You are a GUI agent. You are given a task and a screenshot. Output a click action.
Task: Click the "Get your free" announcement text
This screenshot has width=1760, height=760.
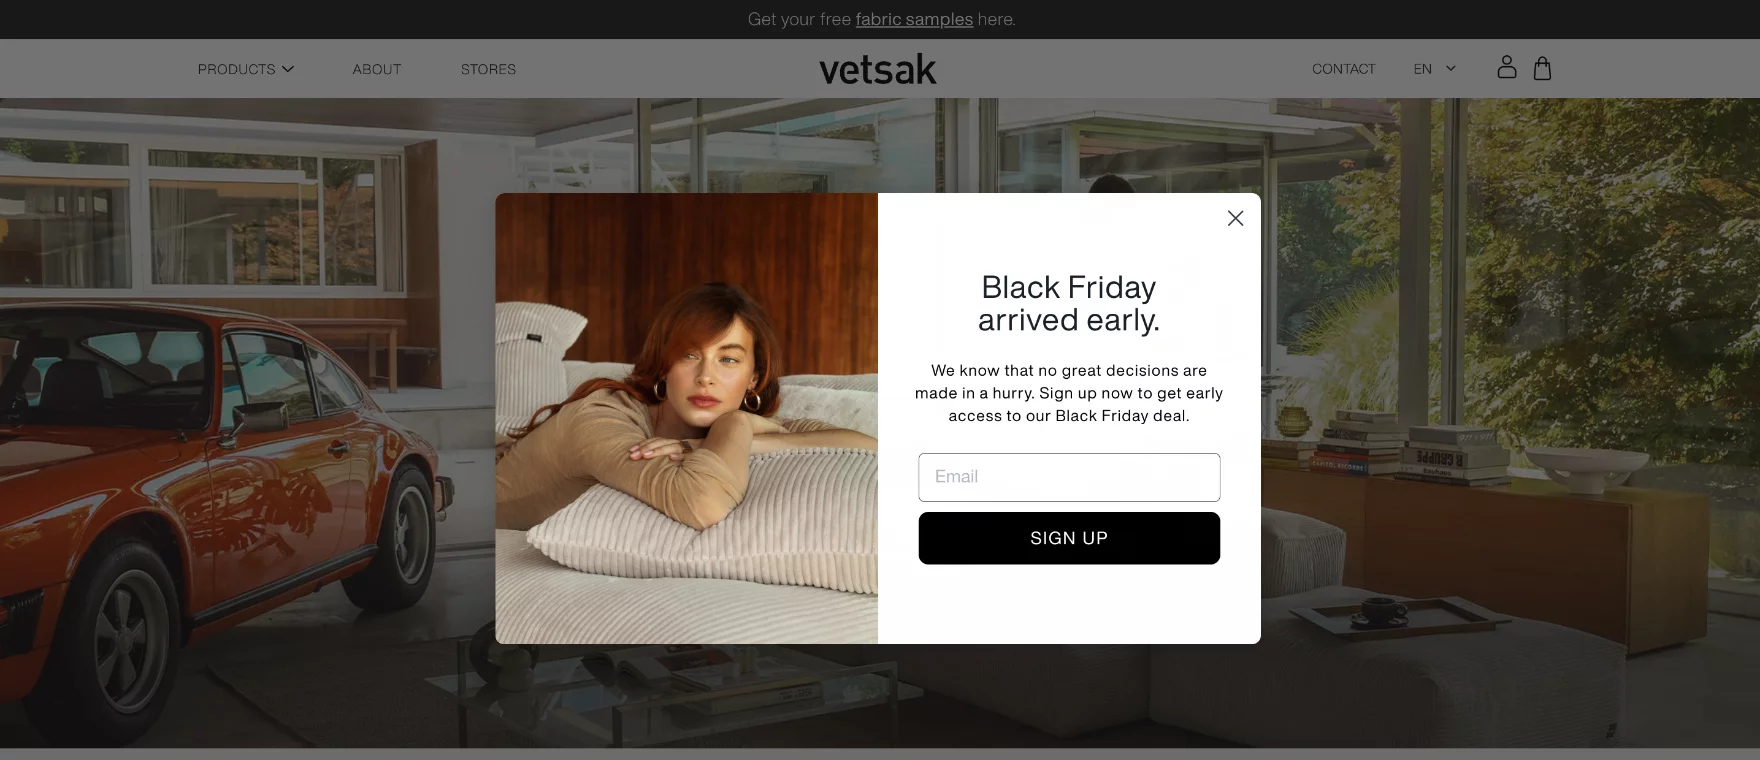799,19
